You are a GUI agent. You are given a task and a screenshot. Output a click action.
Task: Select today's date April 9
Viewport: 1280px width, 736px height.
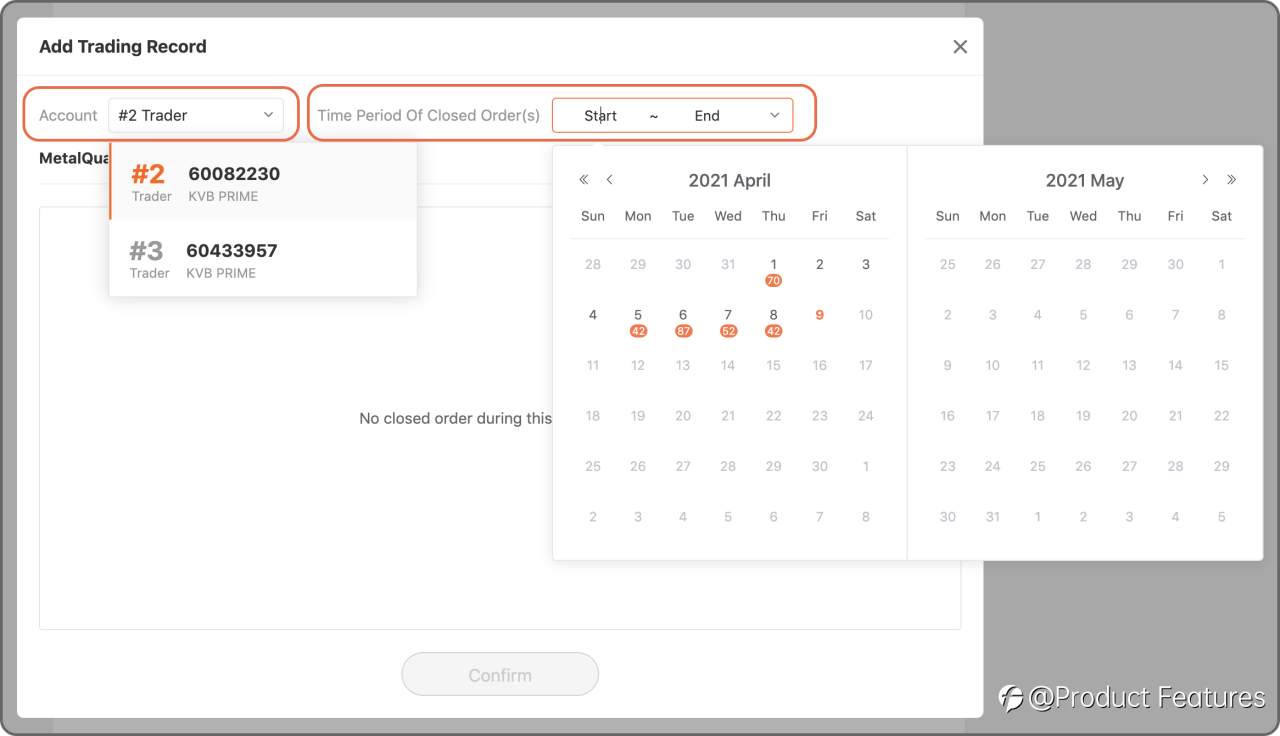click(x=819, y=315)
